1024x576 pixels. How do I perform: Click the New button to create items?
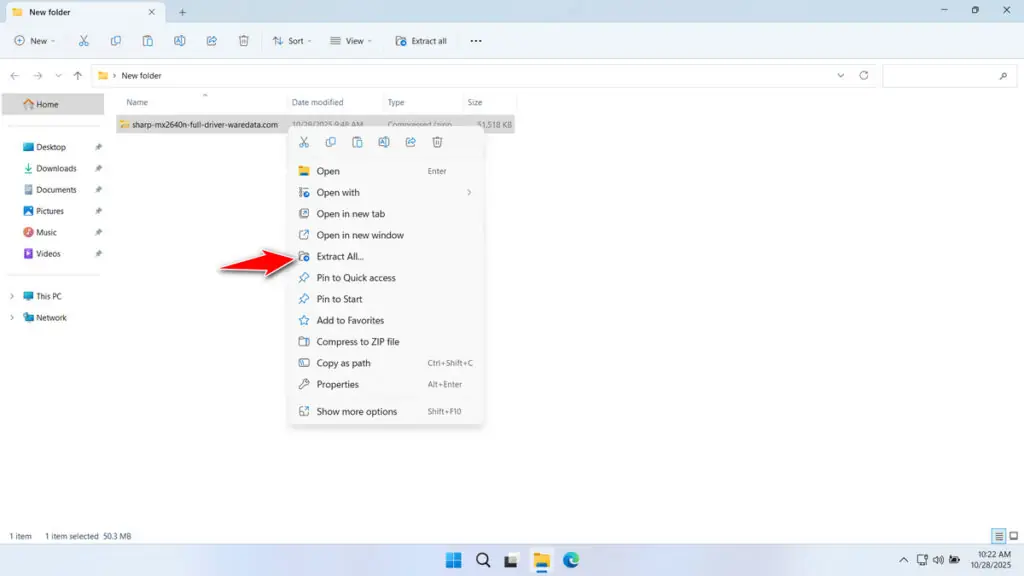coord(35,40)
